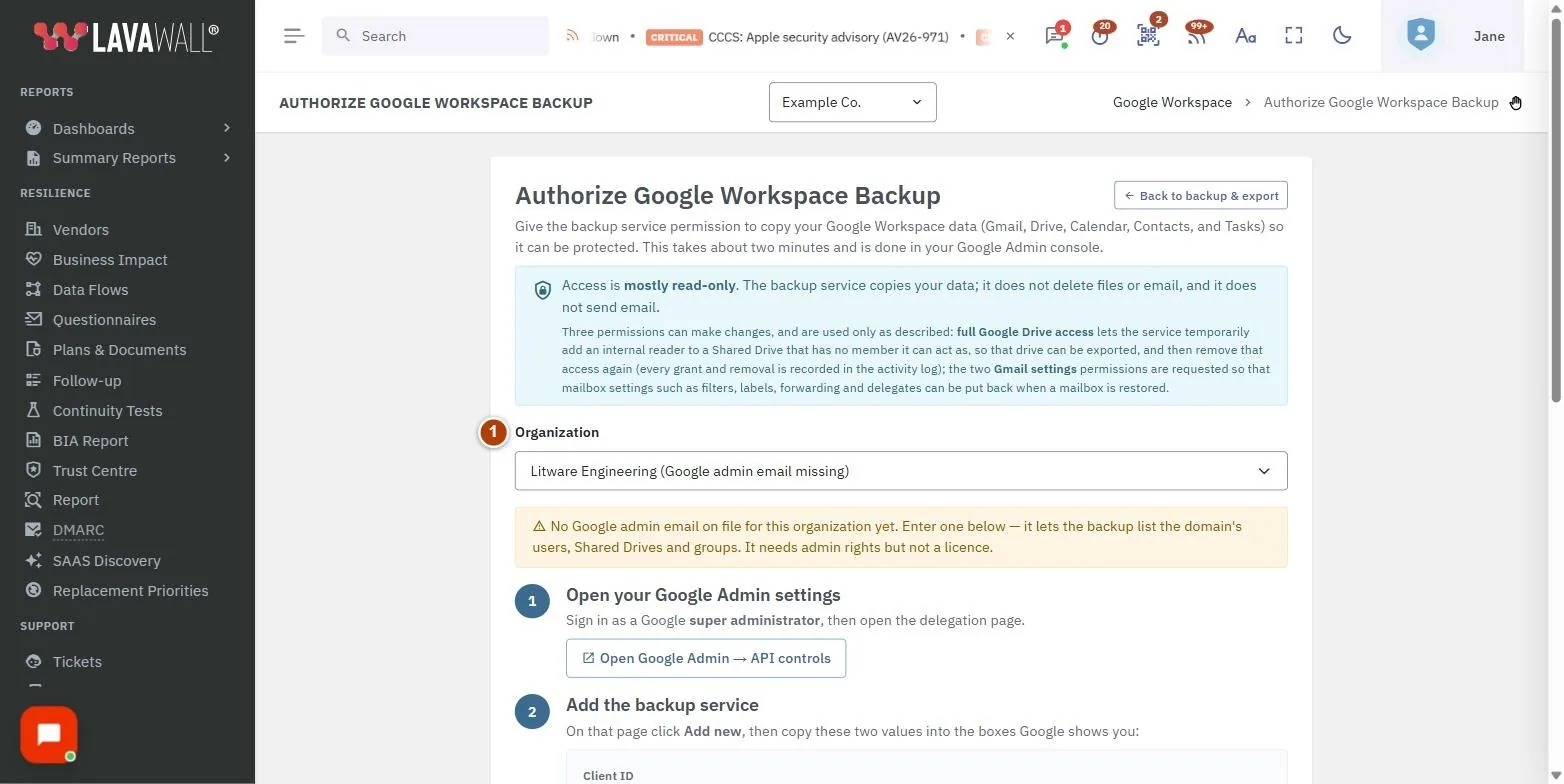Open the chat messages icon
The image size is (1564, 784).
[1054, 36]
